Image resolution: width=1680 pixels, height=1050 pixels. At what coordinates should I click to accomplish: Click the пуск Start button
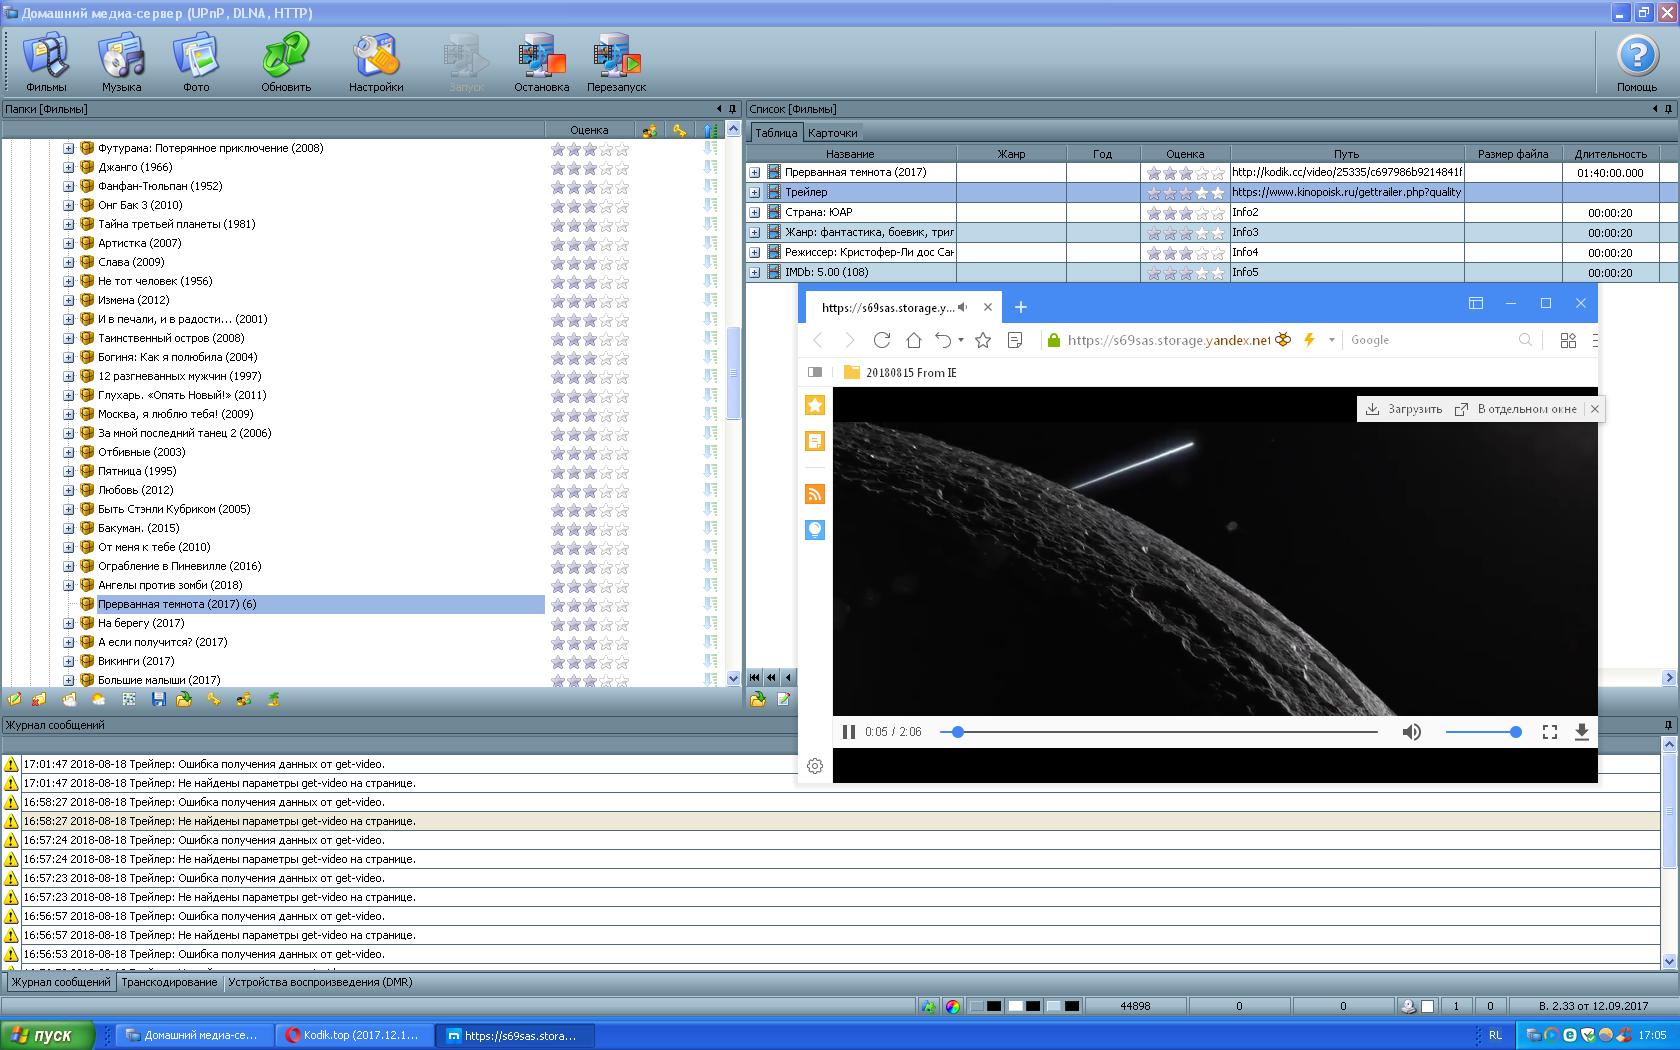(47, 1035)
